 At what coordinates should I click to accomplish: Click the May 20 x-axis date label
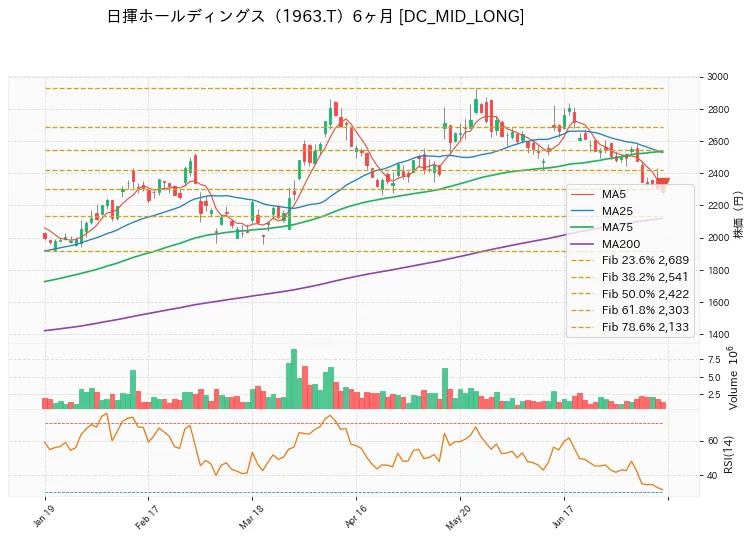click(458, 517)
